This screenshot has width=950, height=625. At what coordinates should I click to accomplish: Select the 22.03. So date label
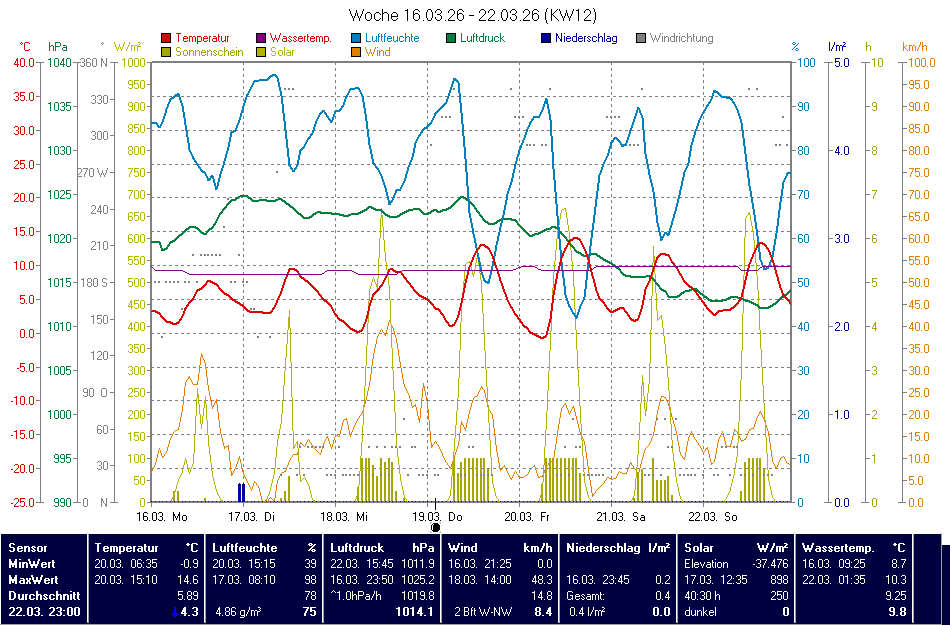713,517
